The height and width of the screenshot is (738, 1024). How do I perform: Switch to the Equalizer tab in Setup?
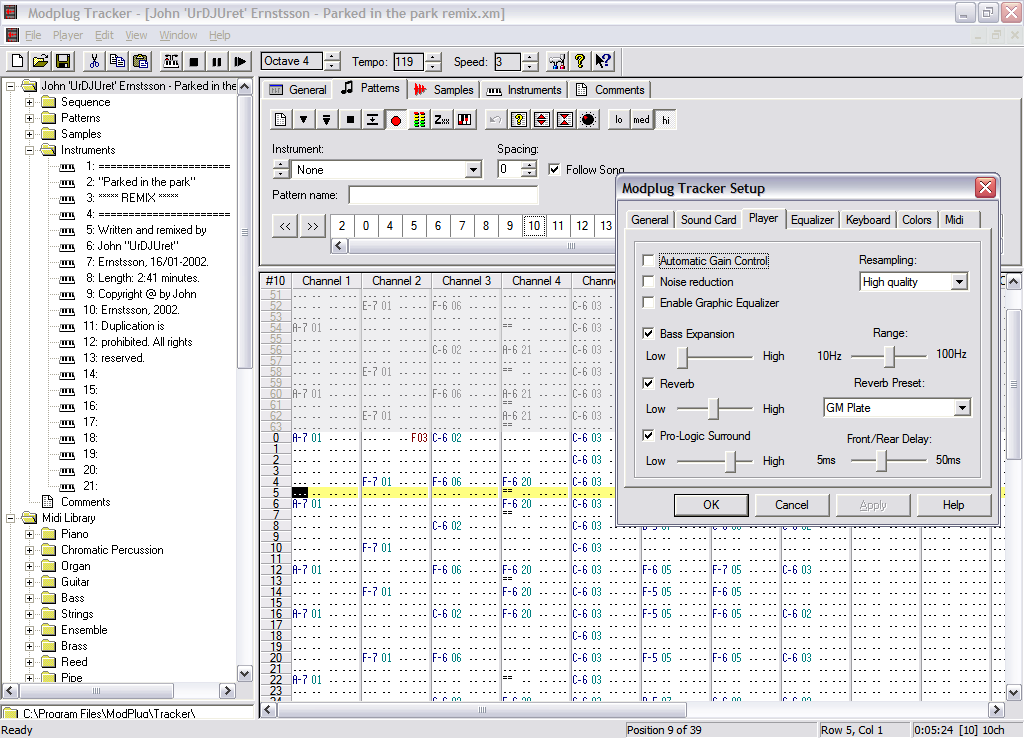(812, 220)
